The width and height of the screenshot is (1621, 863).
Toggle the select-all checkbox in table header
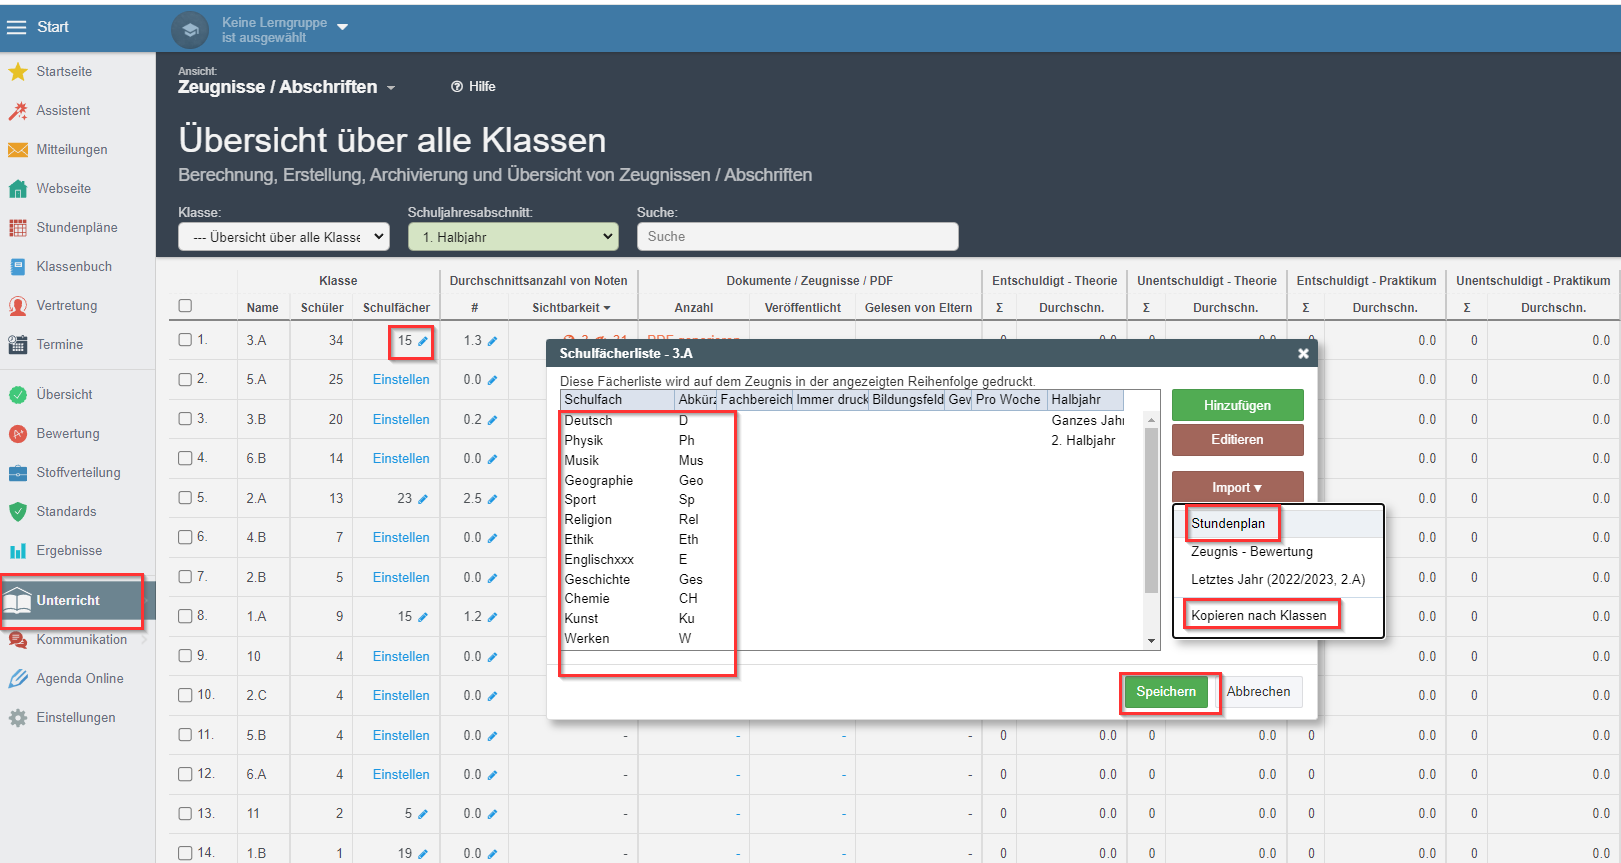click(185, 306)
